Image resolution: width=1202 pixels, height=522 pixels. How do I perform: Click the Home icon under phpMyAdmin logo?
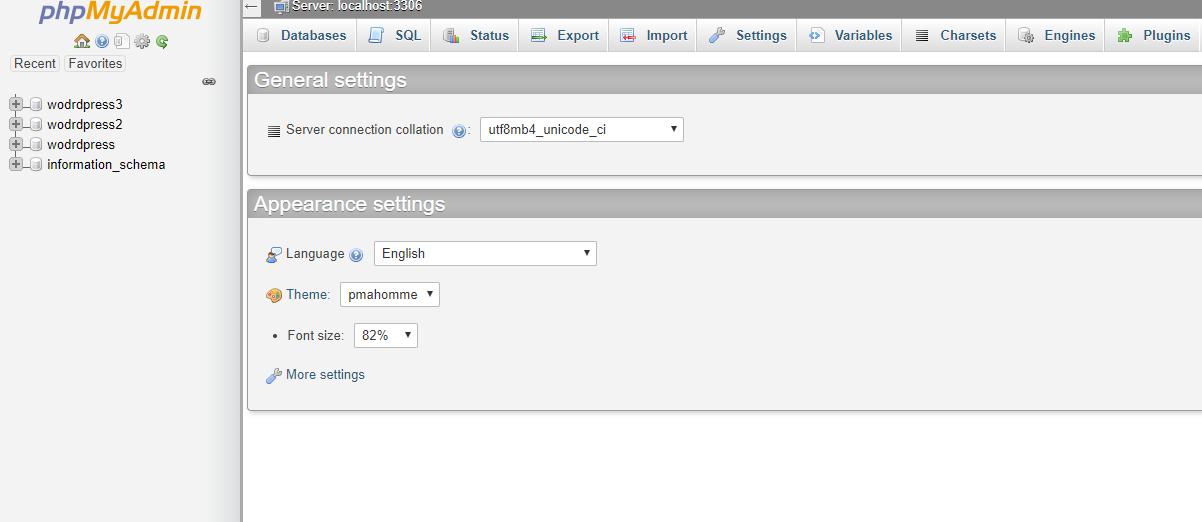coord(82,41)
